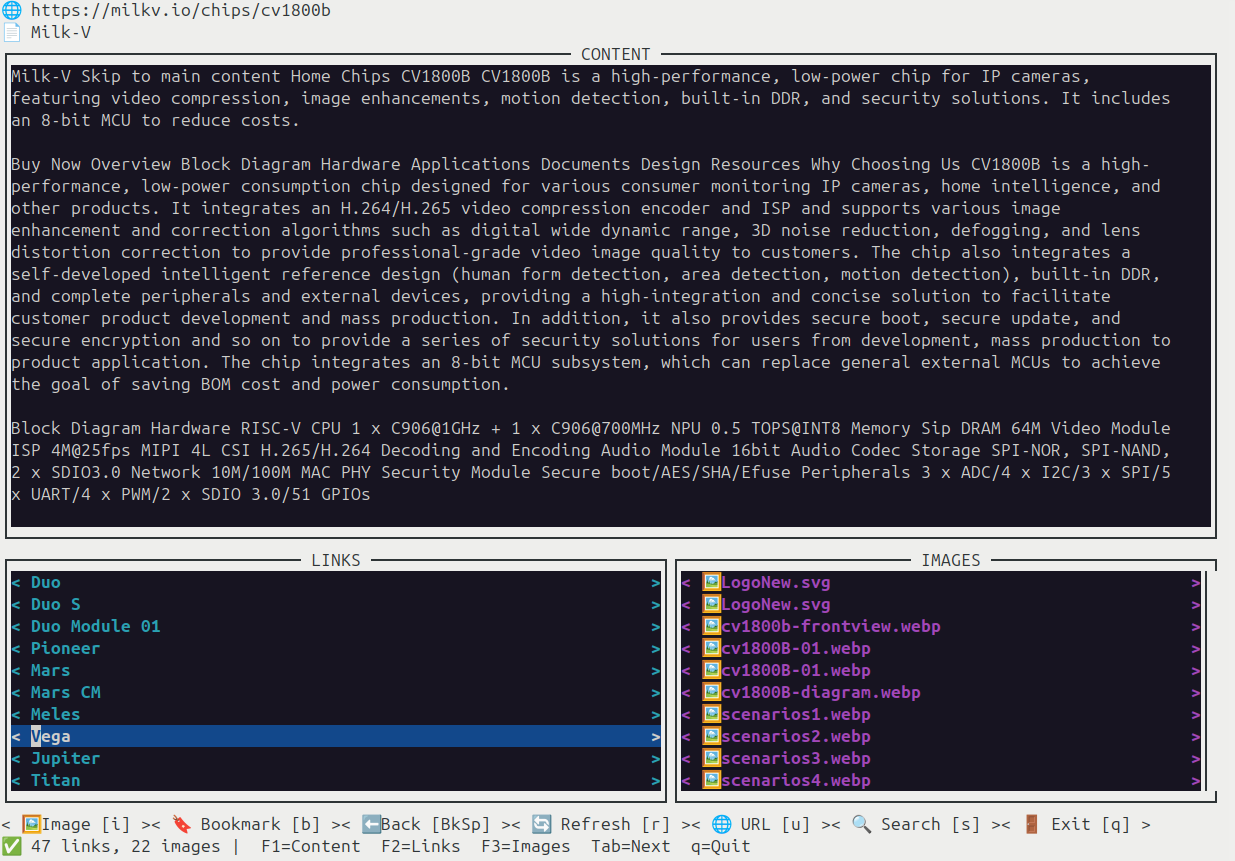Expand the right chevron on Vega row
This screenshot has height=861, width=1235.
coord(656,737)
